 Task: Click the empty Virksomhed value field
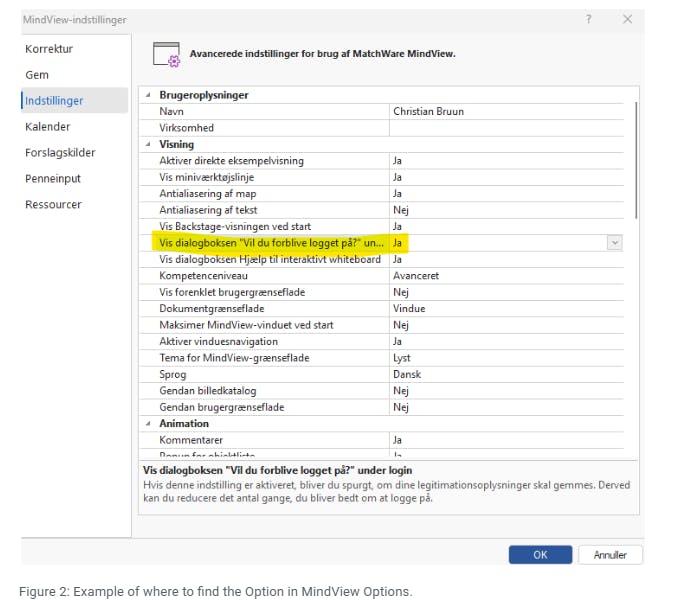tap(506, 128)
